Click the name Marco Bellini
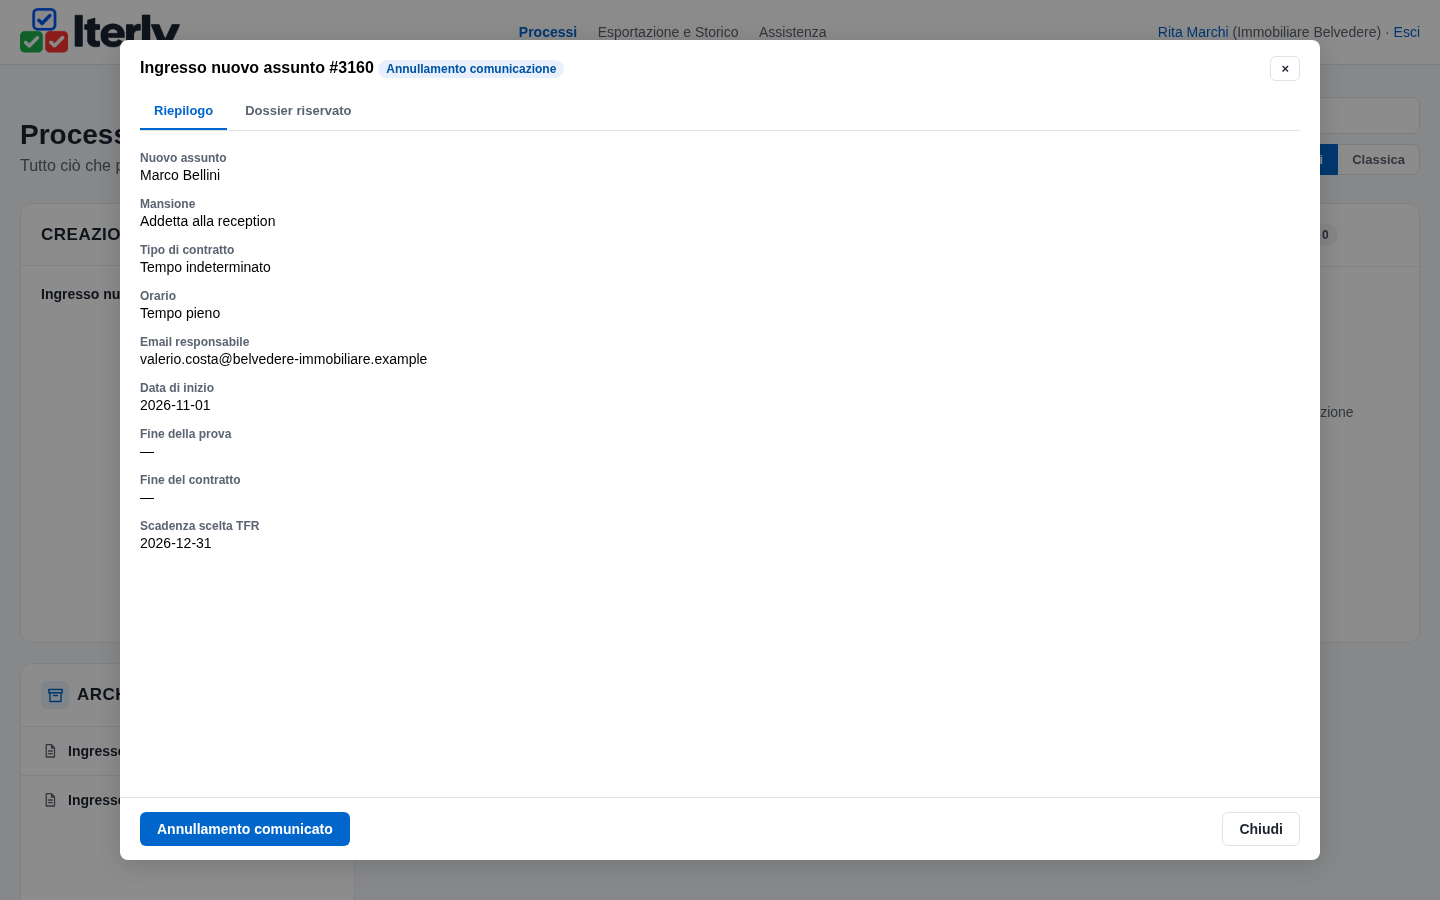This screenshot has width=1440, height=900. pos(180,175)
